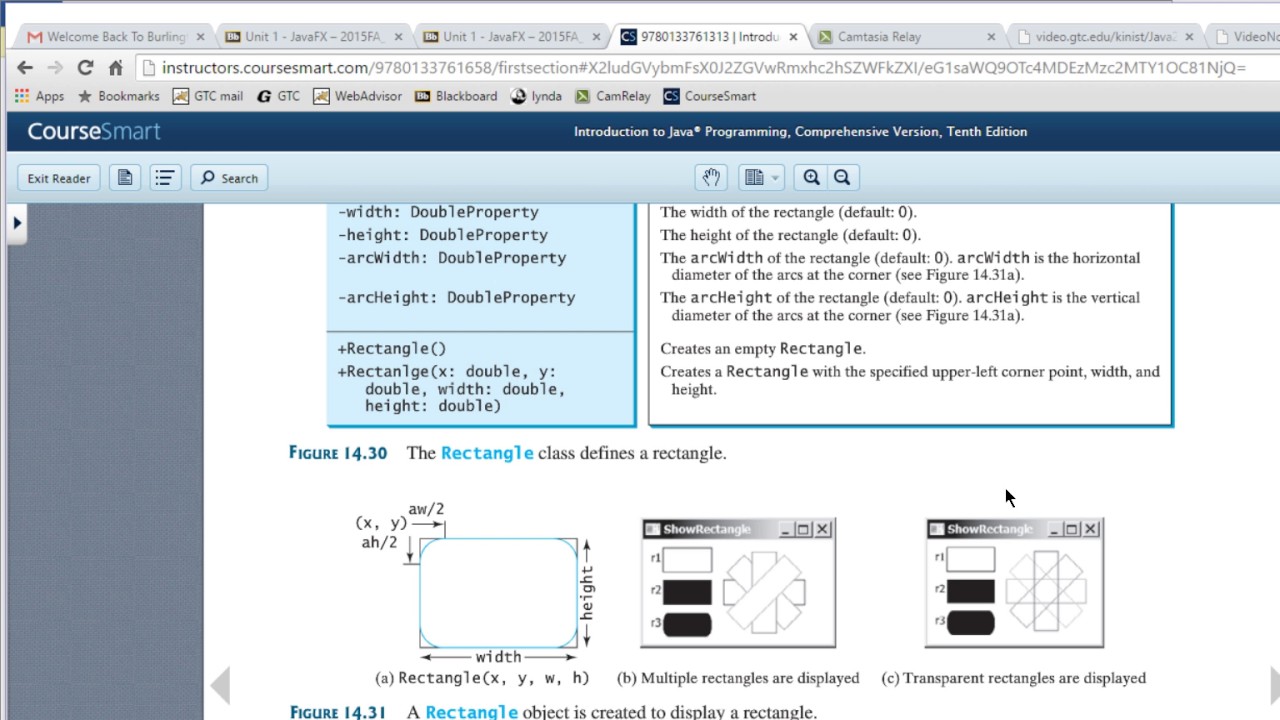Open the GTC Google bookmark

point(278,96)
